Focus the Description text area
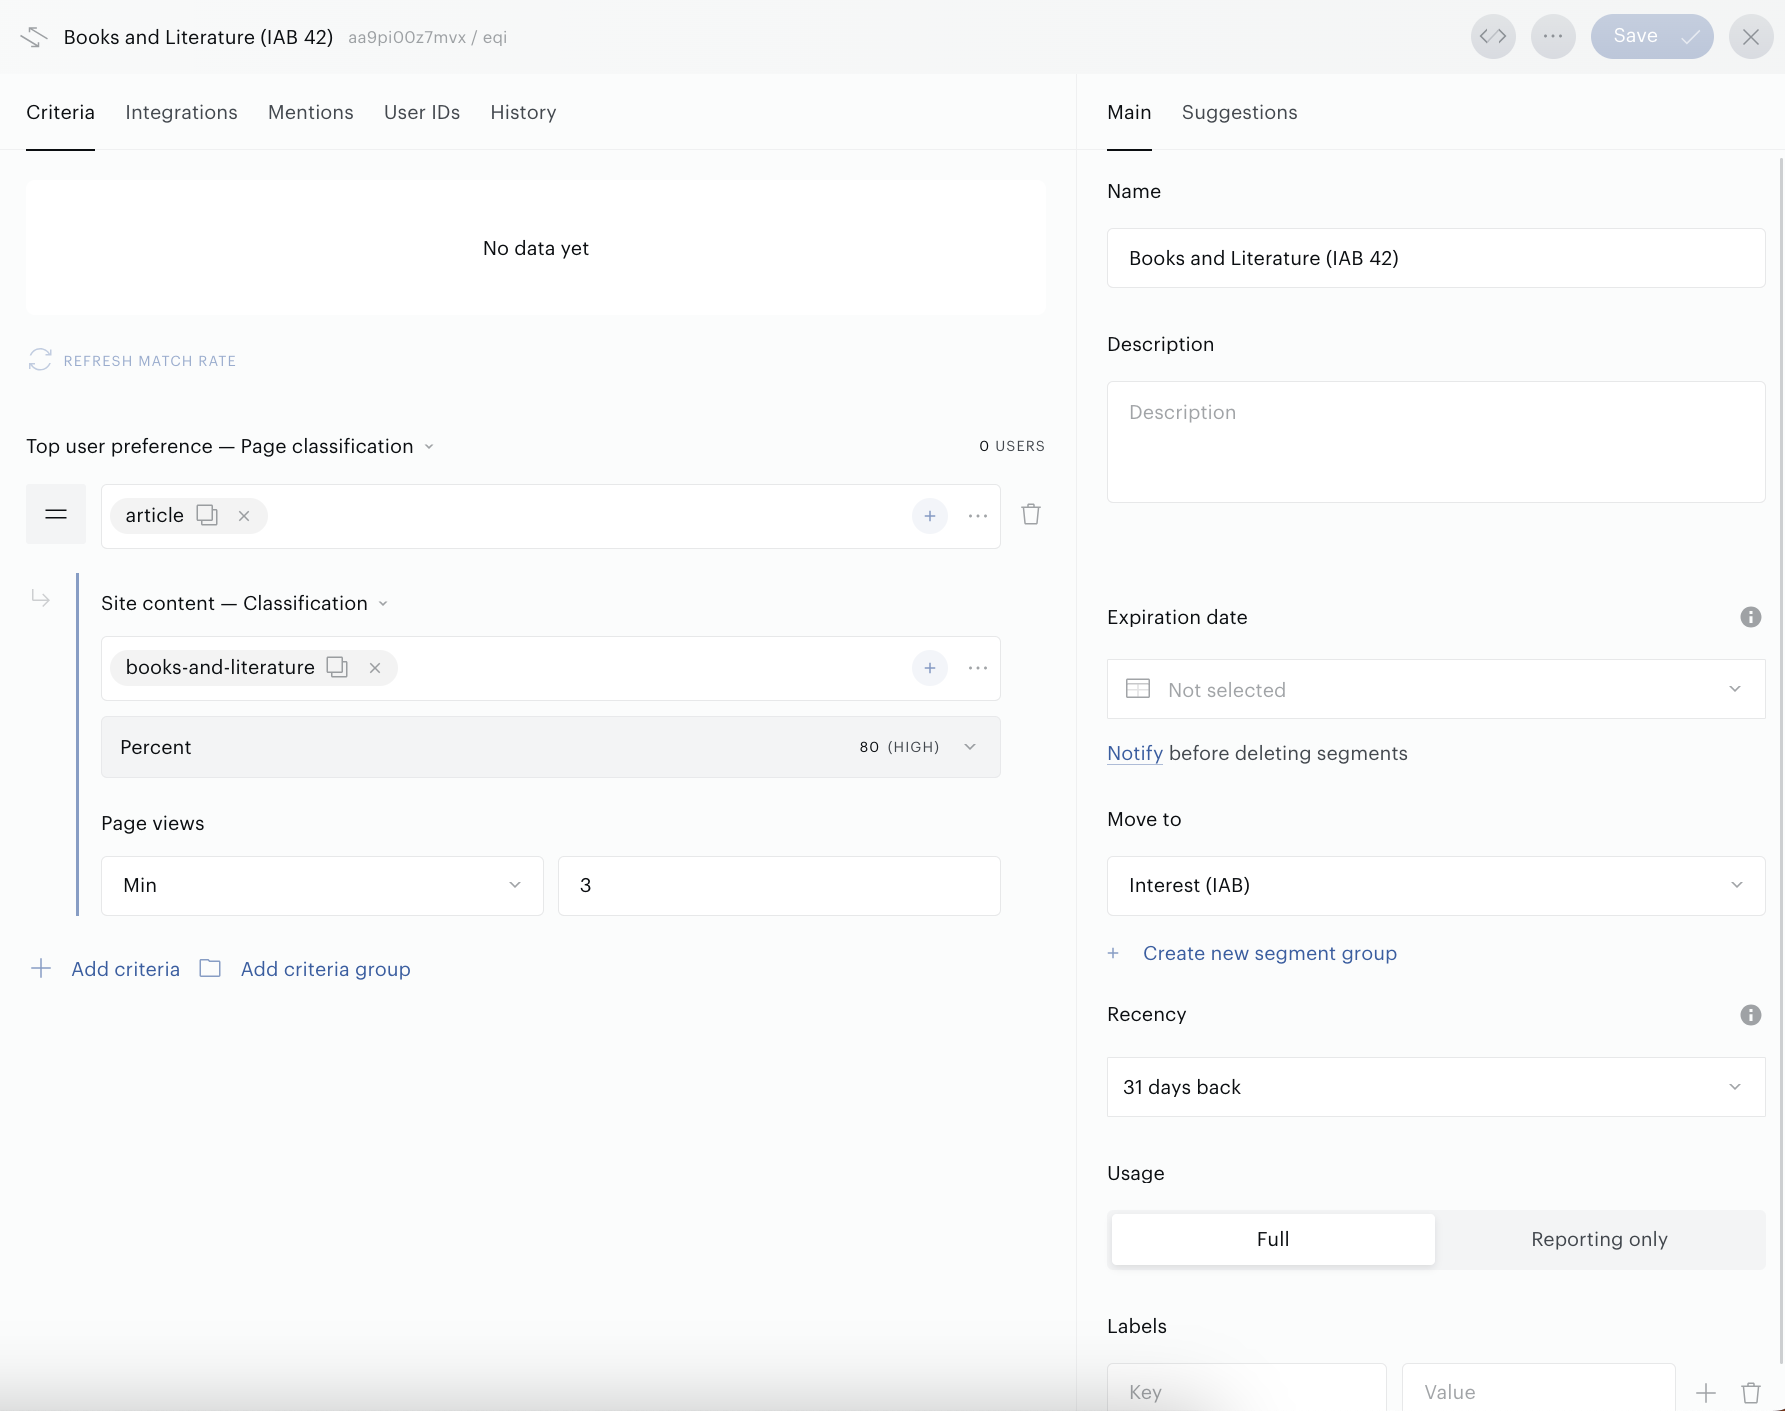The height and width of the screenshot is (1411, 1785). tap(1436, 442)
